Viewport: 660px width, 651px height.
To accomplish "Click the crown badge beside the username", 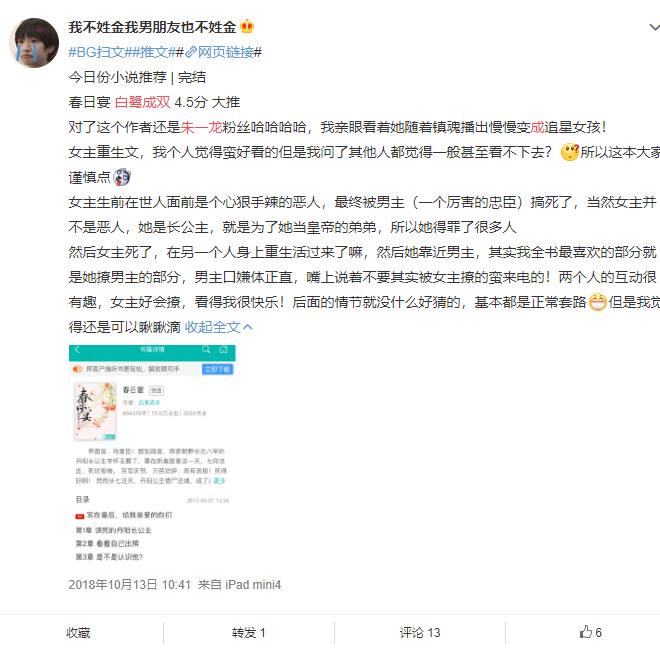I will coord(247,27).
